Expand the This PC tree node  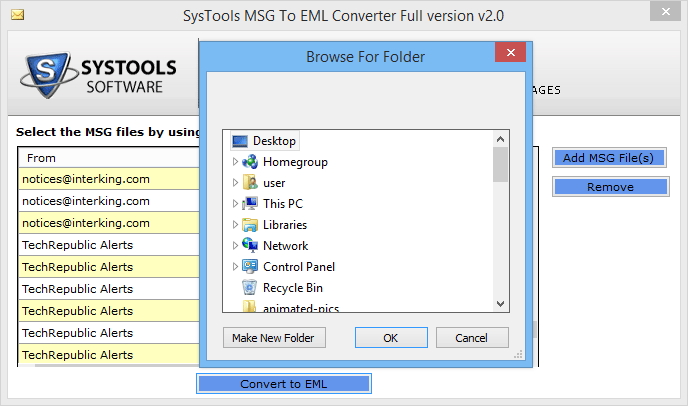click(x=235, y=204)
